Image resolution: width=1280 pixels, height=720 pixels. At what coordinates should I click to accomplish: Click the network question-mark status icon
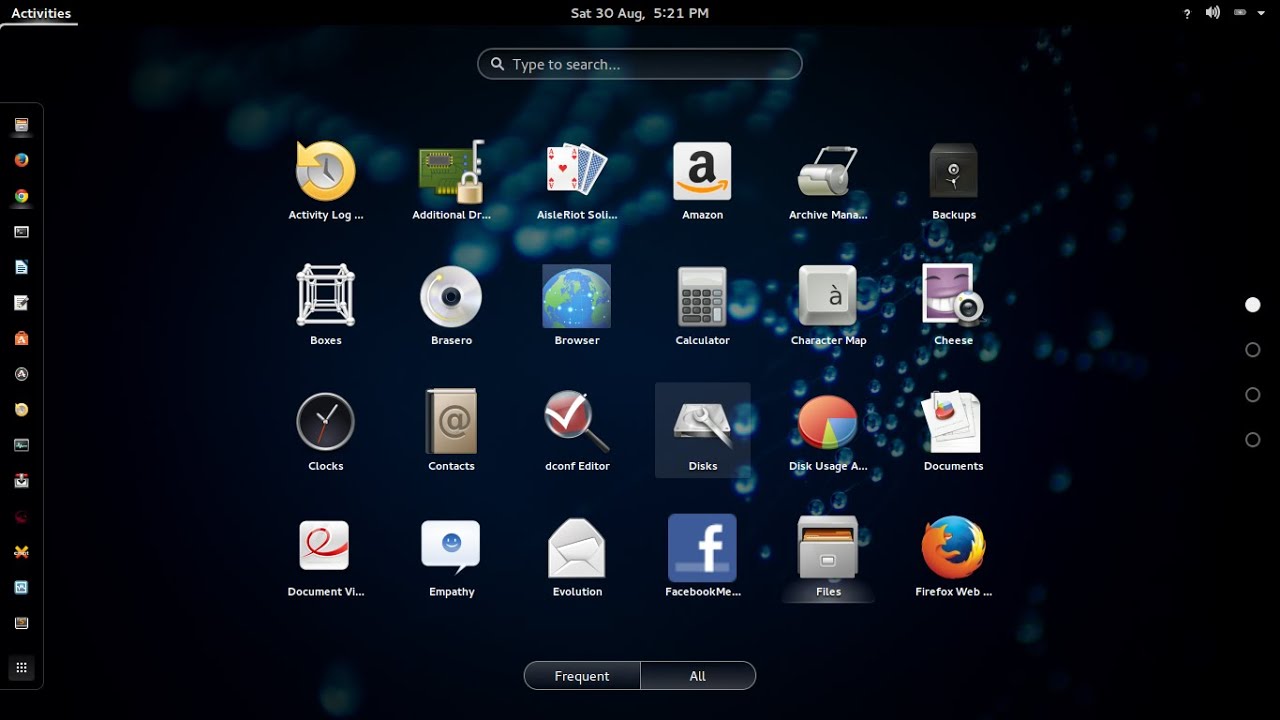coord(1187,14)
